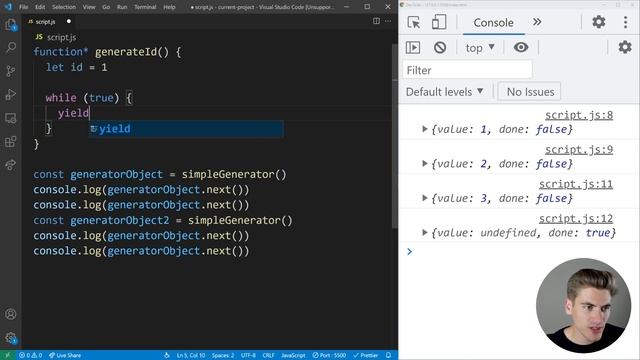Screen dimensions: 640x360
Task: Start Live Share from status bar
Action: point(65,355)
